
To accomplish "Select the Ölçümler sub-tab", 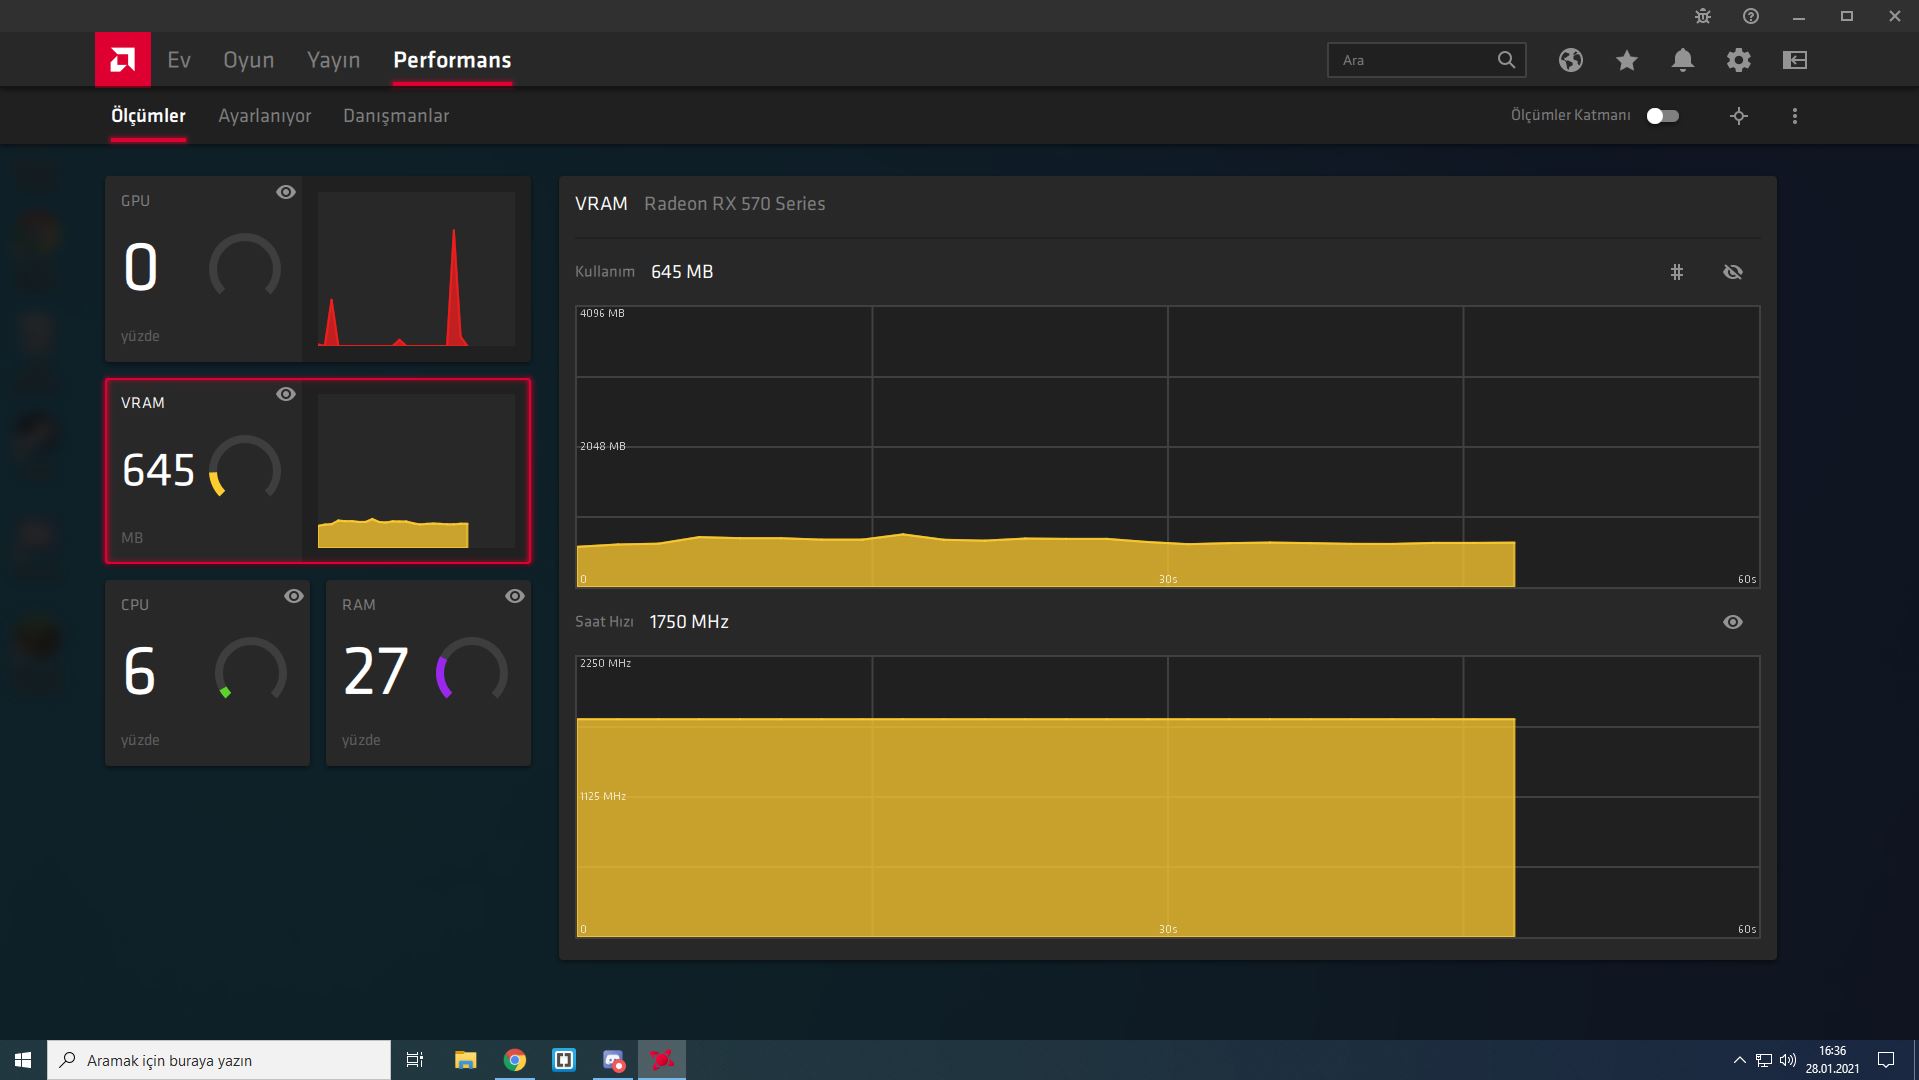I will pos(148,116).
